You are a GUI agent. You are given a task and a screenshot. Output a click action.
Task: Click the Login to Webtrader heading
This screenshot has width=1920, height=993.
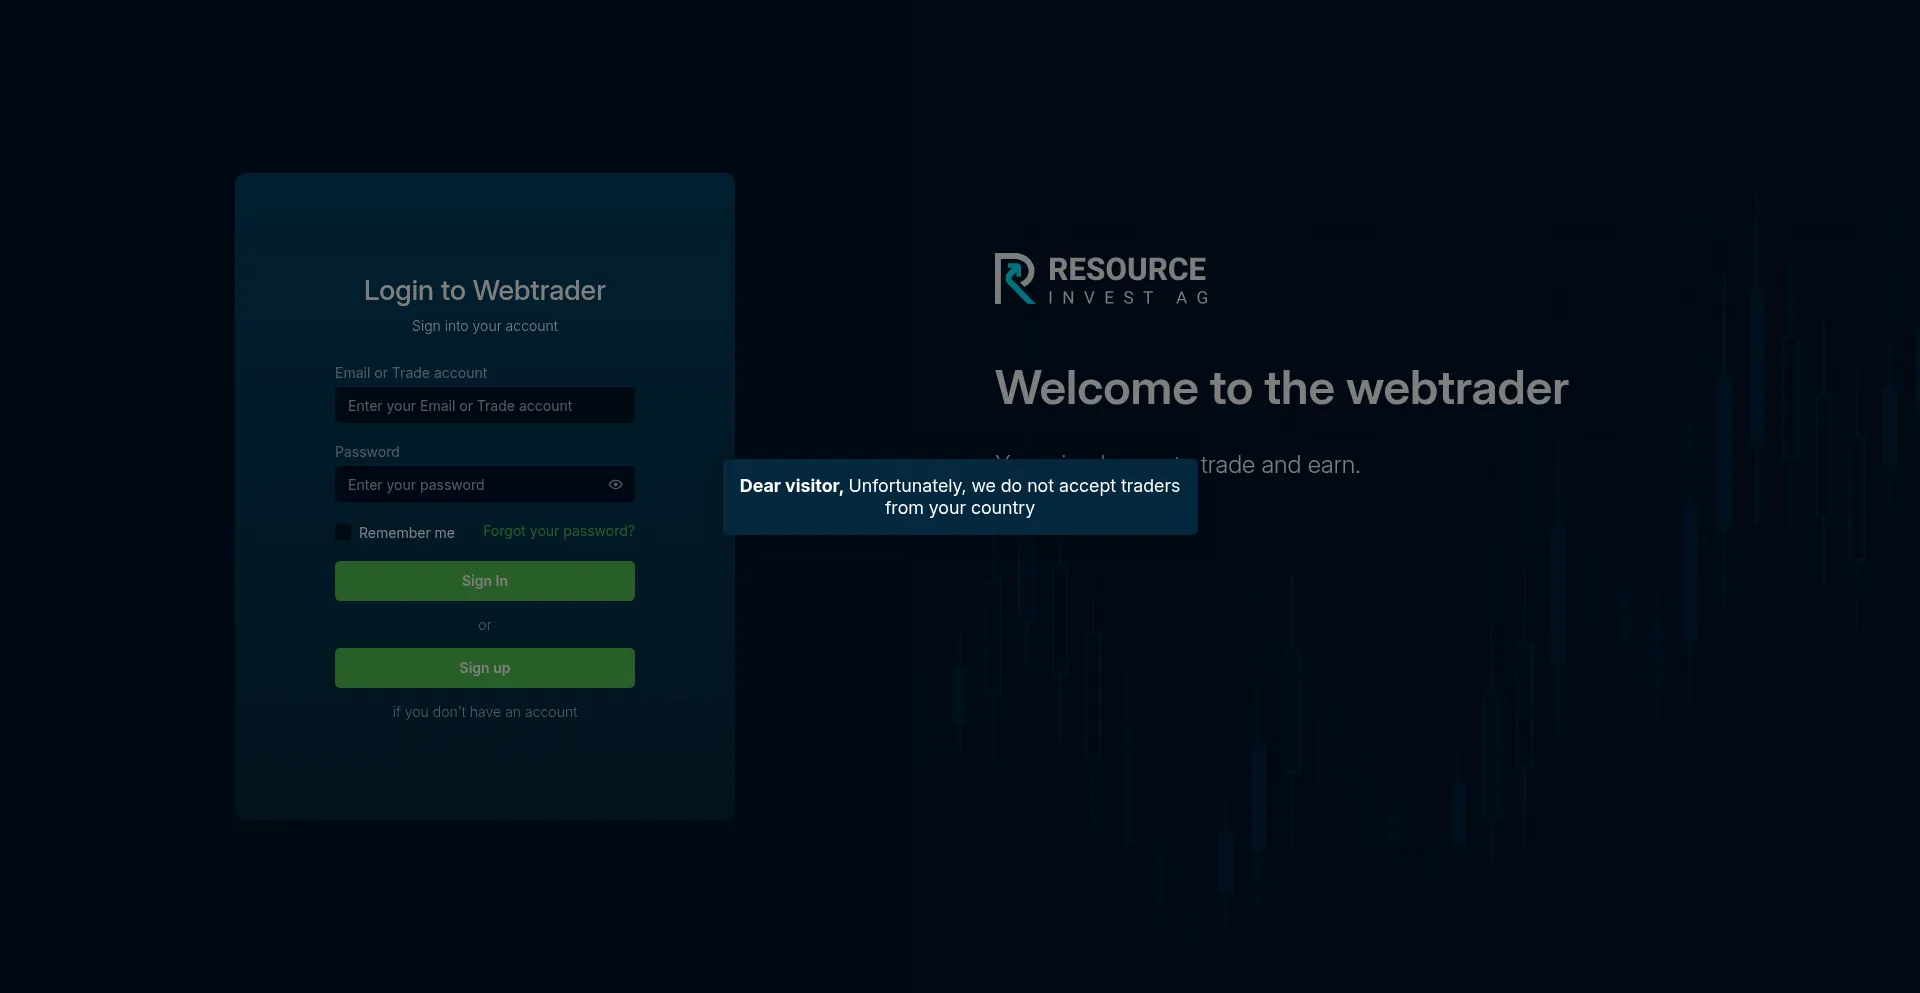click(484, 291)
